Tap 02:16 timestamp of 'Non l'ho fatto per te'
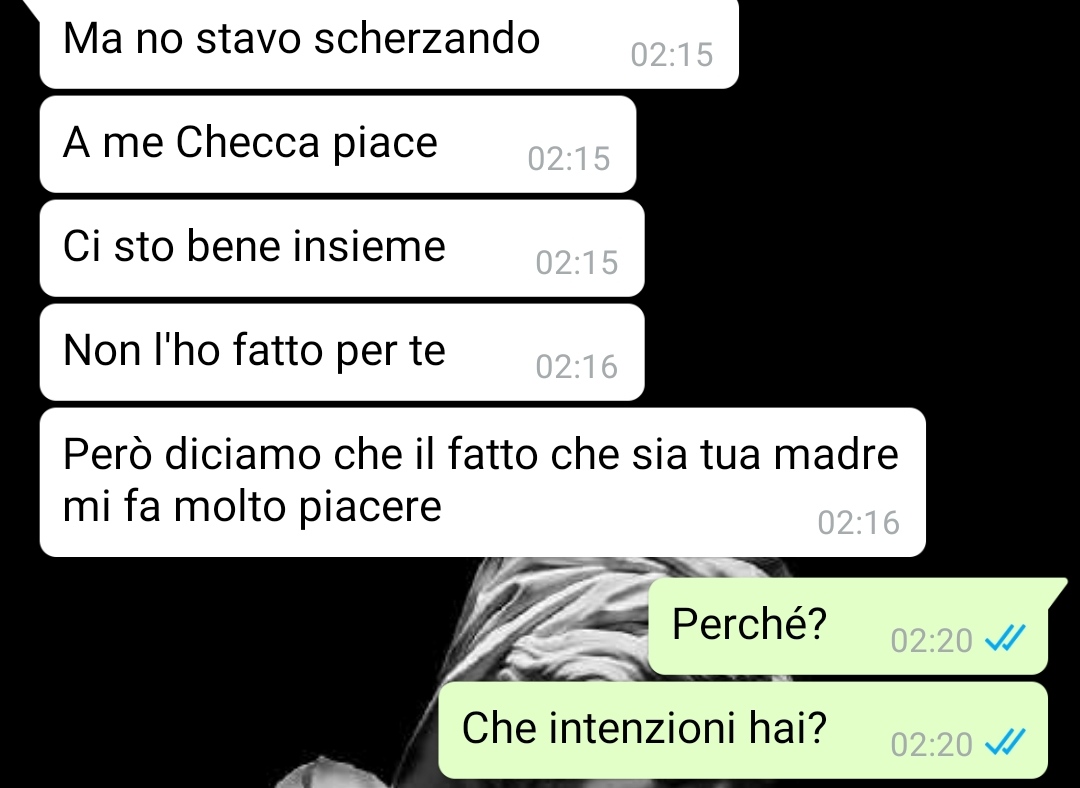 click(577, 367)
